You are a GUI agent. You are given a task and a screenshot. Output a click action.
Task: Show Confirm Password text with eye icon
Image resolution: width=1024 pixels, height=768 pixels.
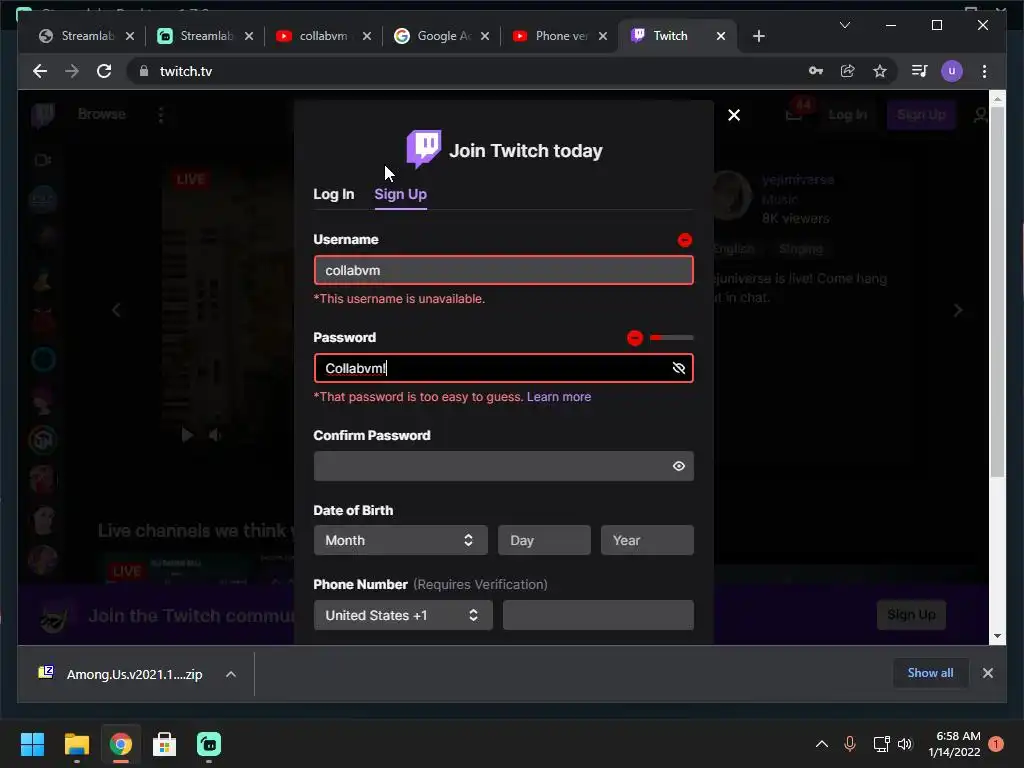pos(679,466)
